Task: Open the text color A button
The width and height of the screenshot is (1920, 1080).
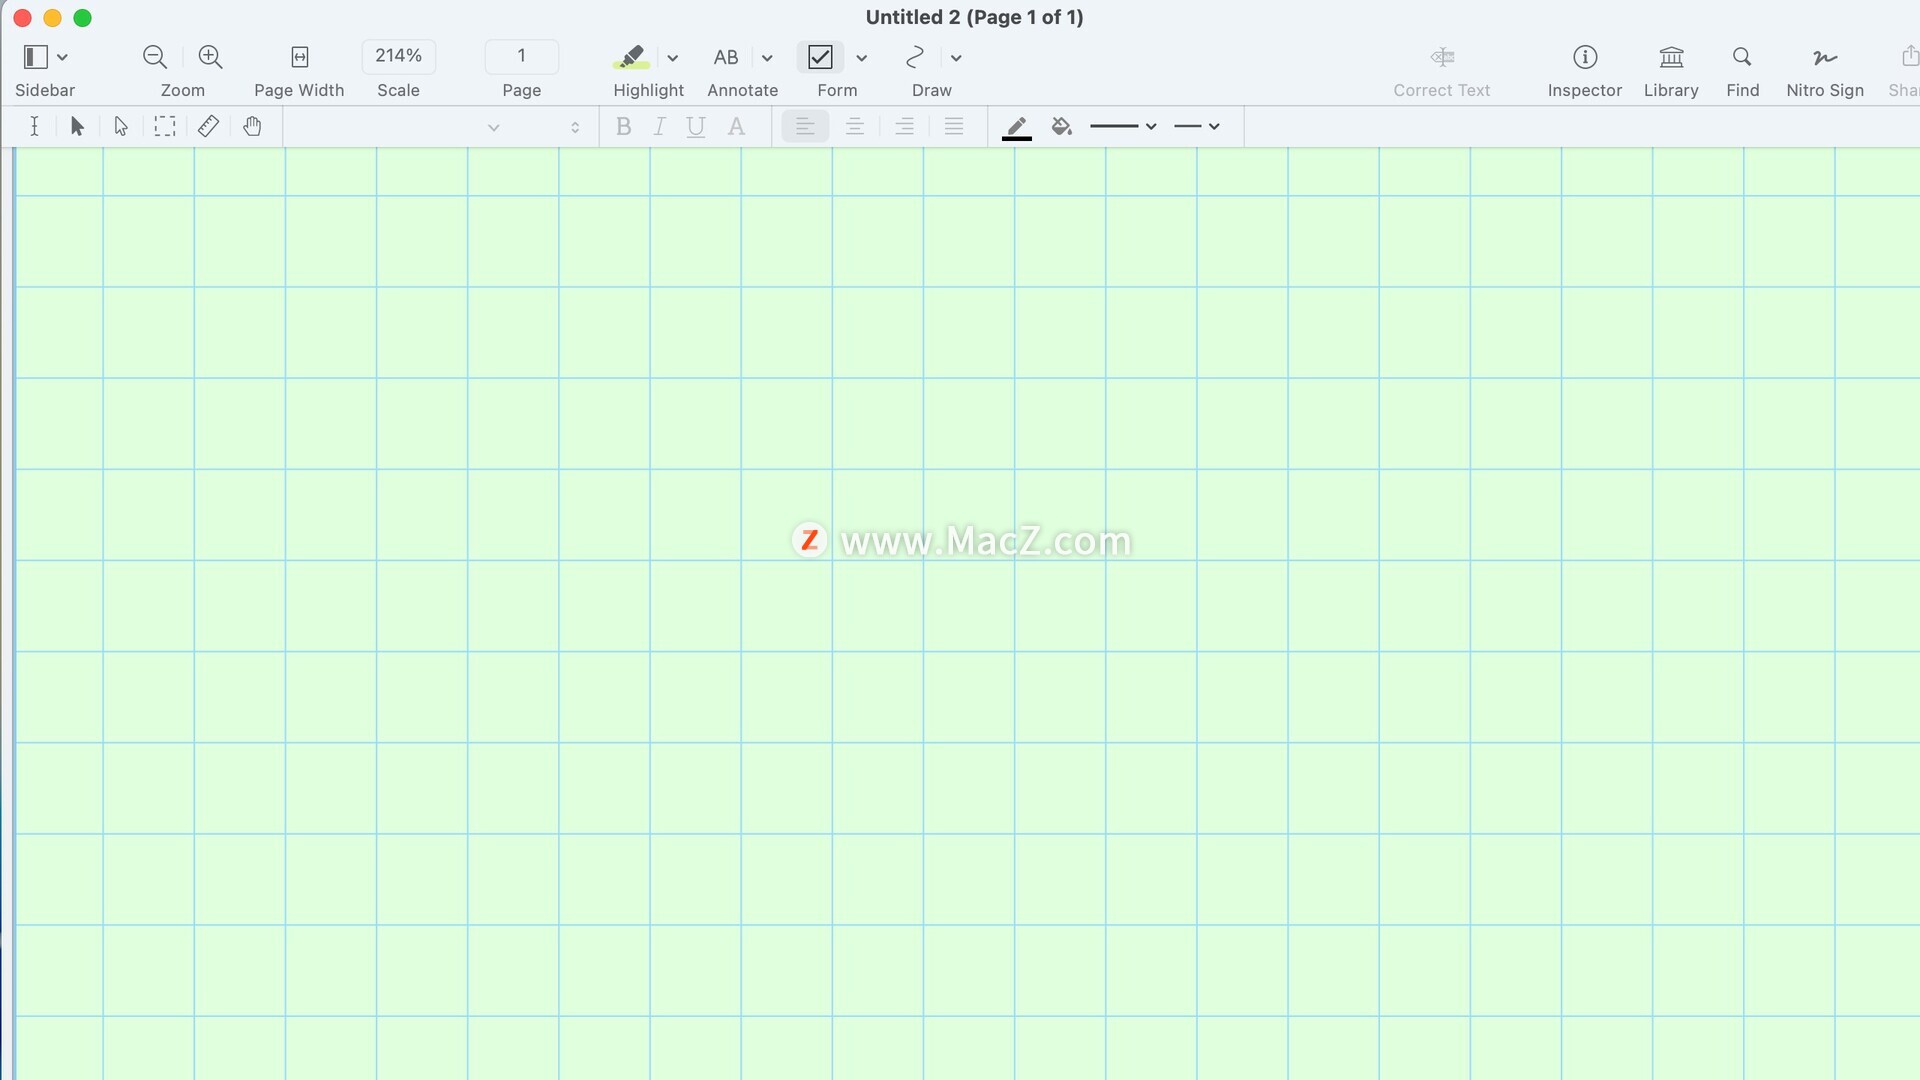Action: click(x=737, y=126)
